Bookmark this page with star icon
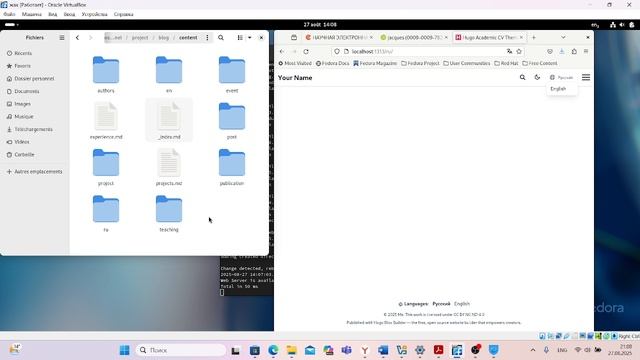This screenshot has width=640, height=360. tap(519, 51)
